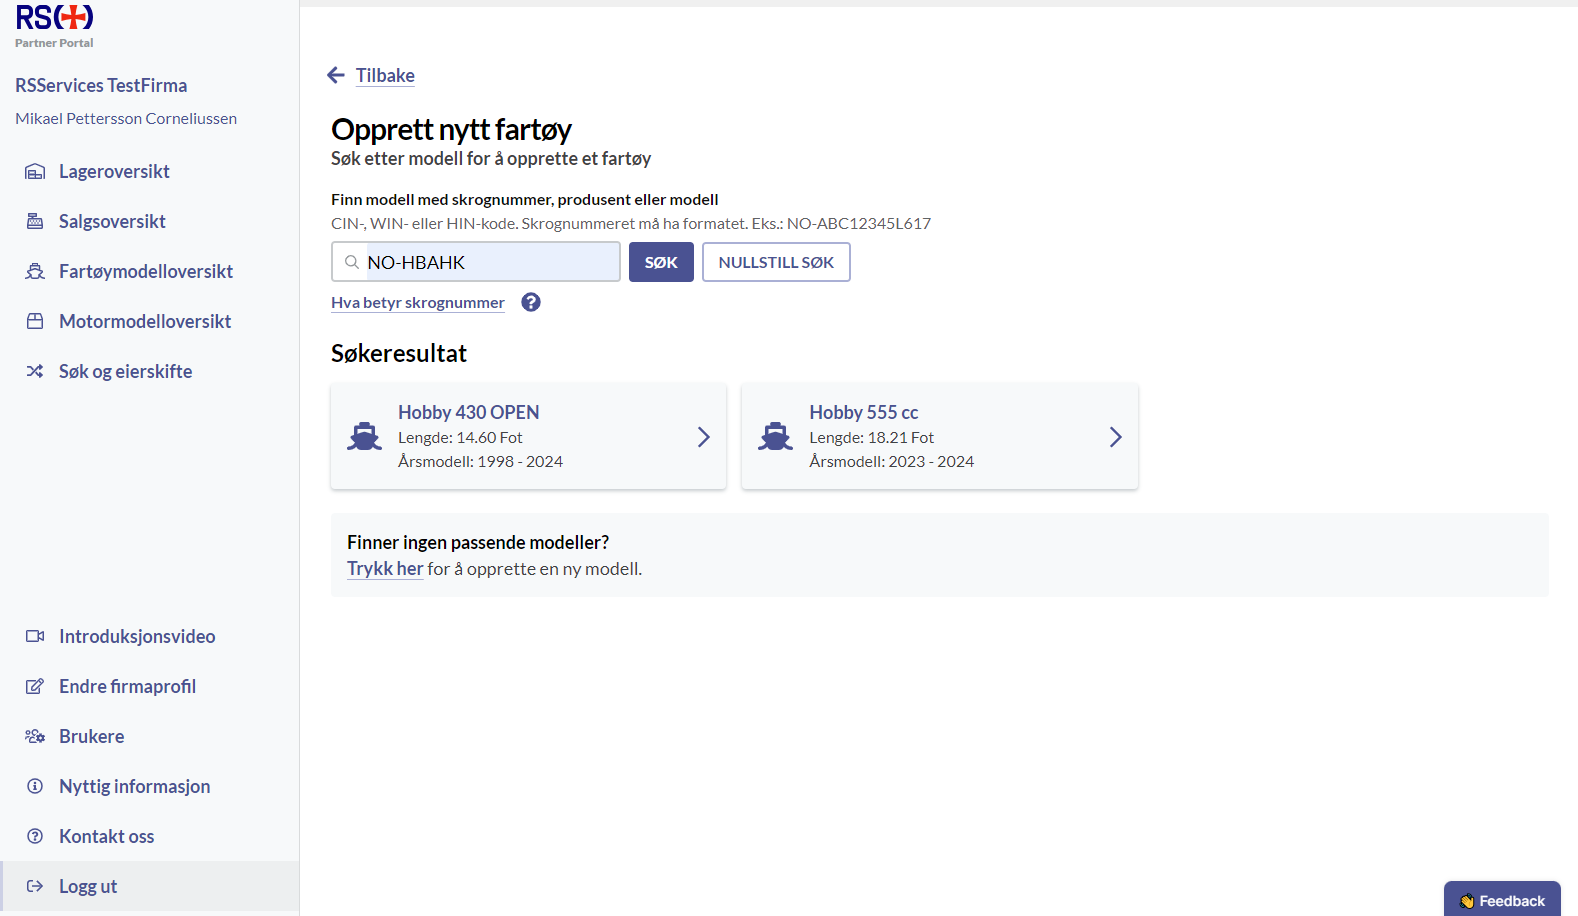Open Fartøymodelloversikt menu item

pos(146,271)
